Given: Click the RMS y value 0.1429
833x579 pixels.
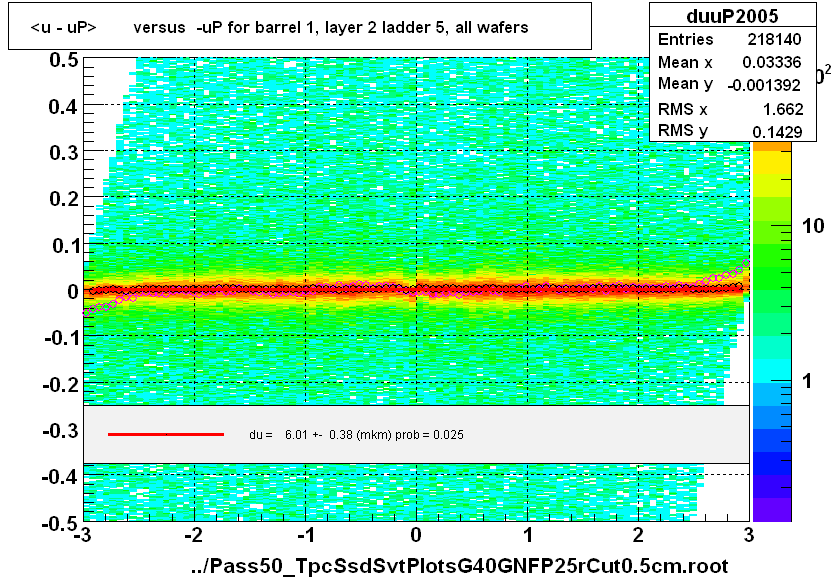Looking at the screenshot, I should (x=777, y=131).
